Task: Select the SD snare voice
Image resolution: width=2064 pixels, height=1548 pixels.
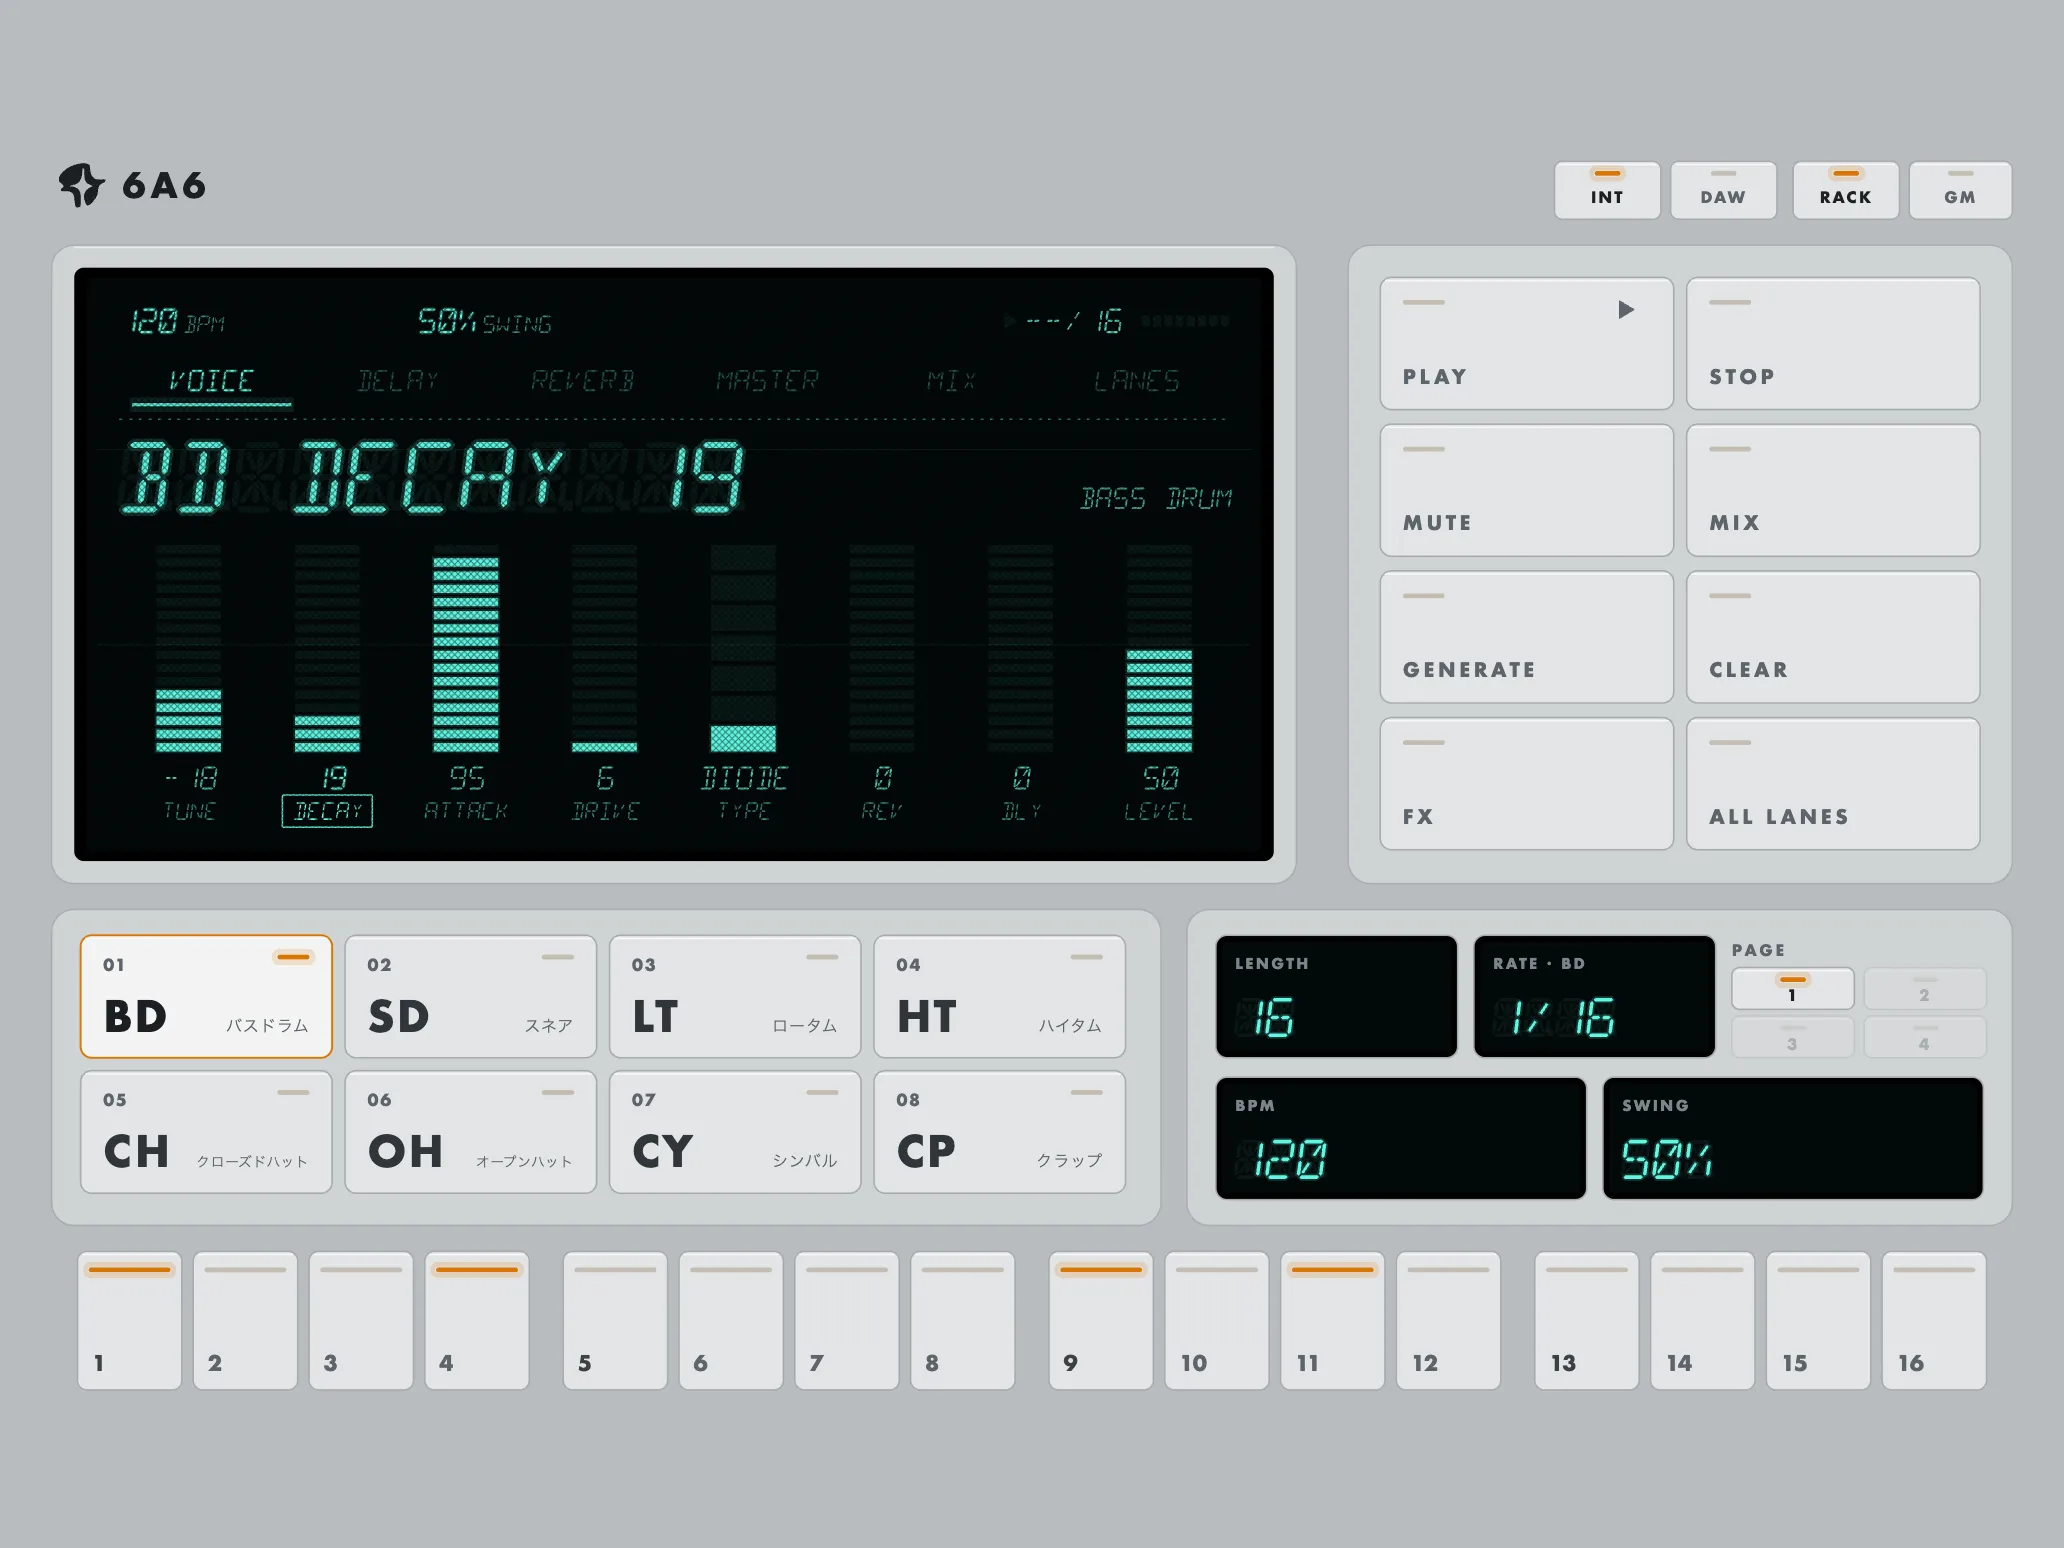Action: coord(471,996)
